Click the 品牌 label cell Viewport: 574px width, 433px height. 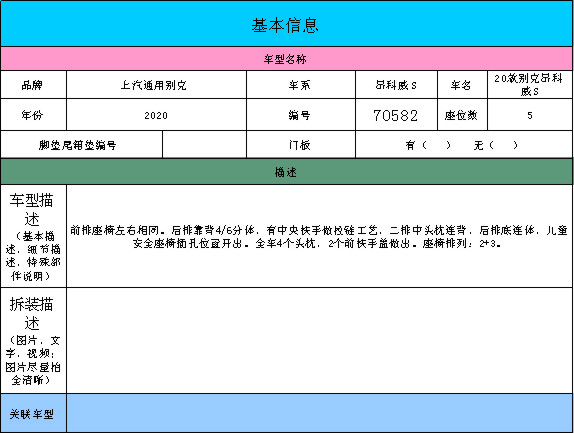point(33,85)
